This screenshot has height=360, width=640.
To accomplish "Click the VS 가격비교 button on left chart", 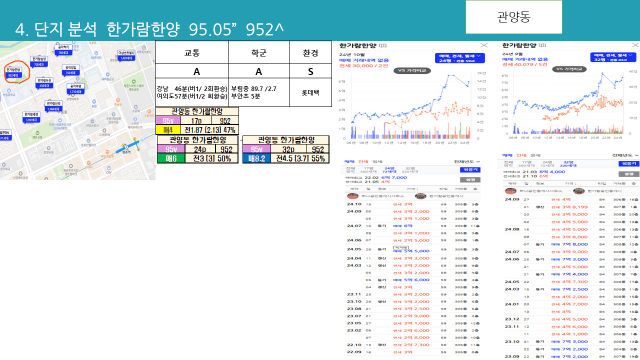I will click(x=412, y=71).
